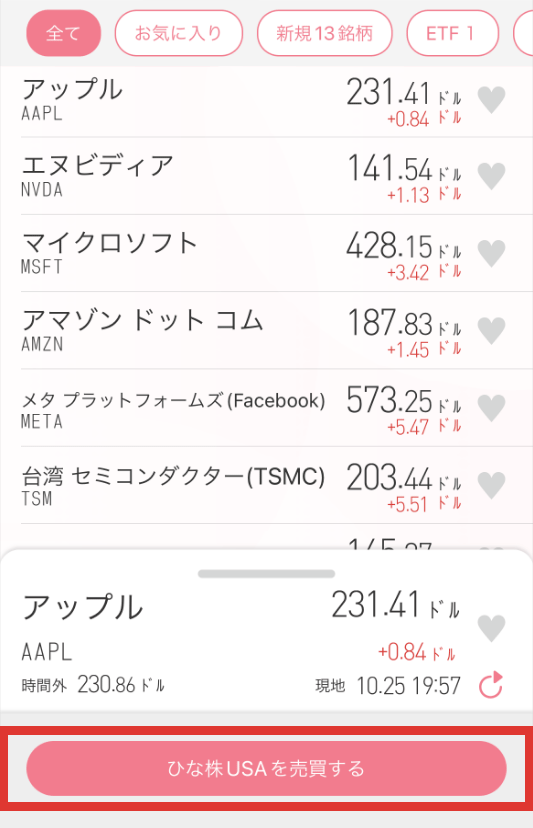Toggle favorite heart for Microsoft MSFT
The image size is (533, 828).
coord(491,253)
